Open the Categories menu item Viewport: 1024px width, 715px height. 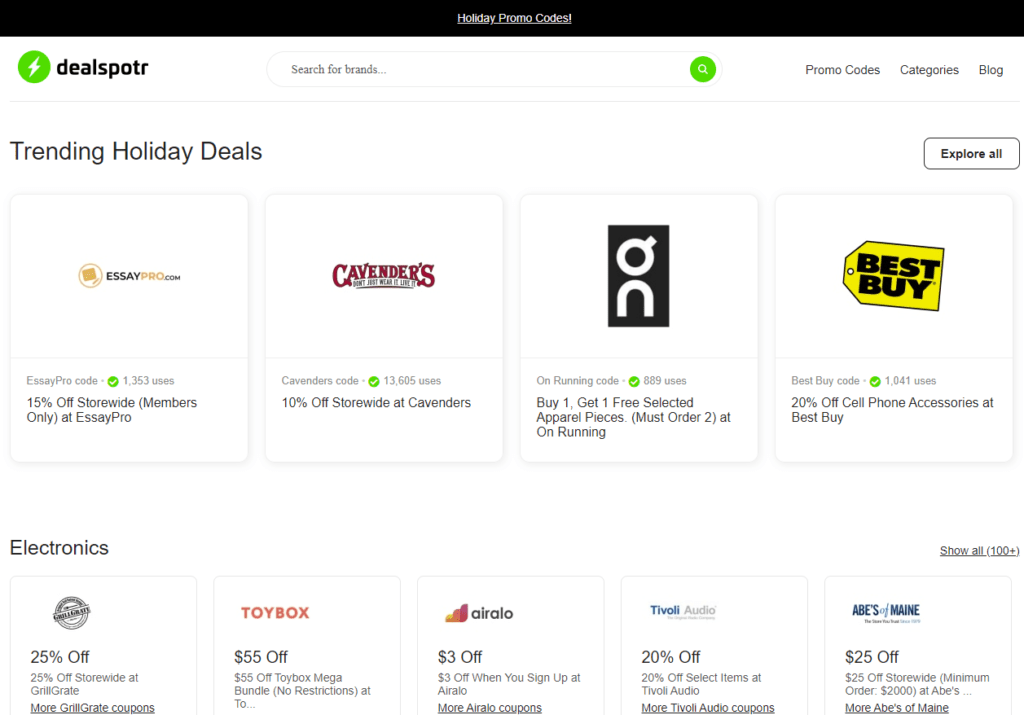[929, 69]
